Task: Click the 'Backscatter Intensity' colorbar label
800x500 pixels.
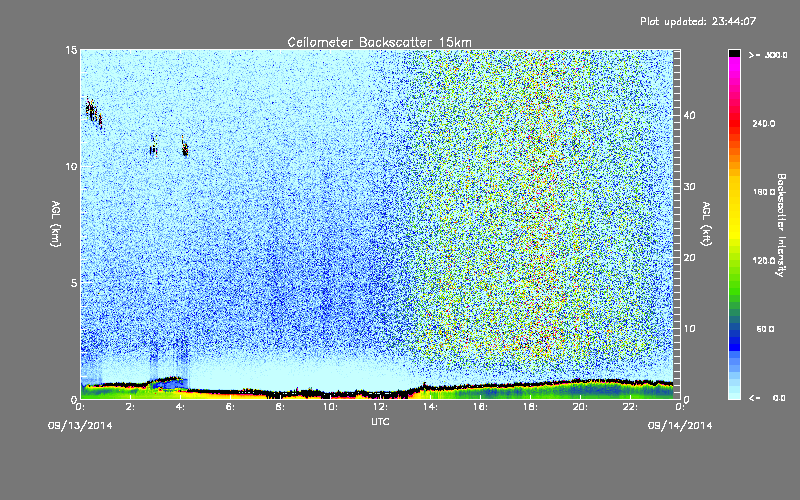Action: tap(781, 225)
